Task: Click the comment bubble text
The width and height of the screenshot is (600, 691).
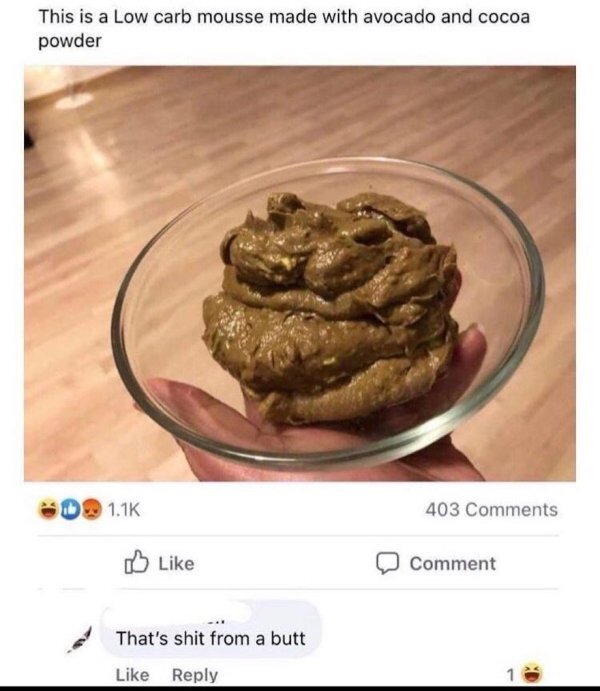Action: click(x=211, y=638)
